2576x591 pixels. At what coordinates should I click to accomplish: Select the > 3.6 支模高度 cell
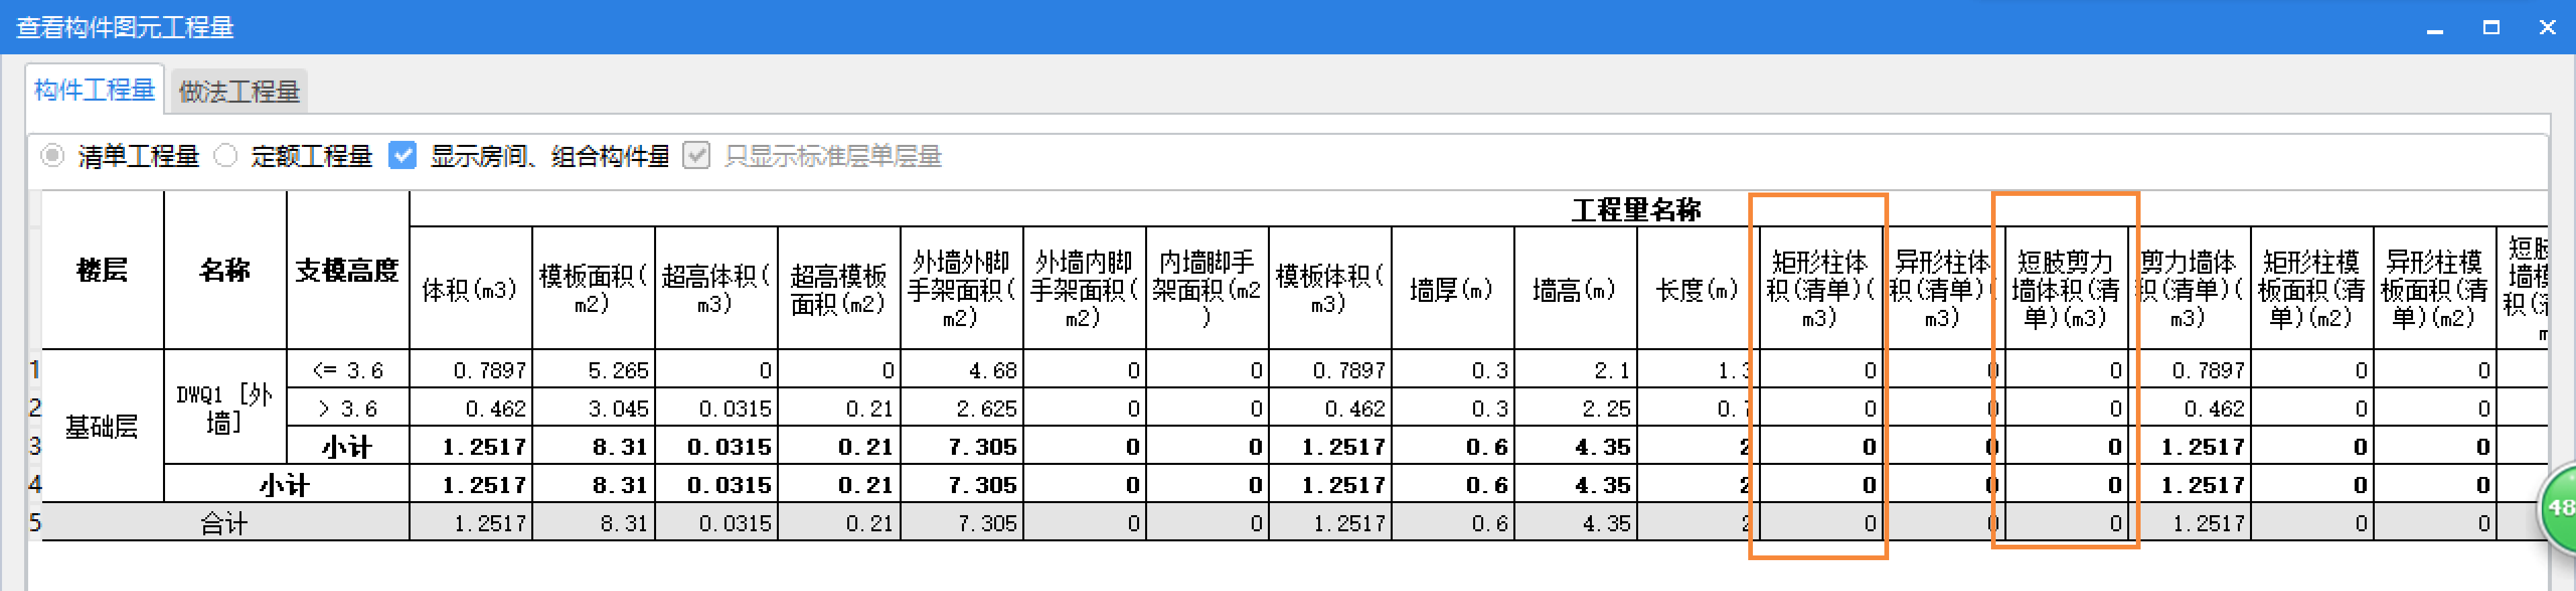pos(347,408)
